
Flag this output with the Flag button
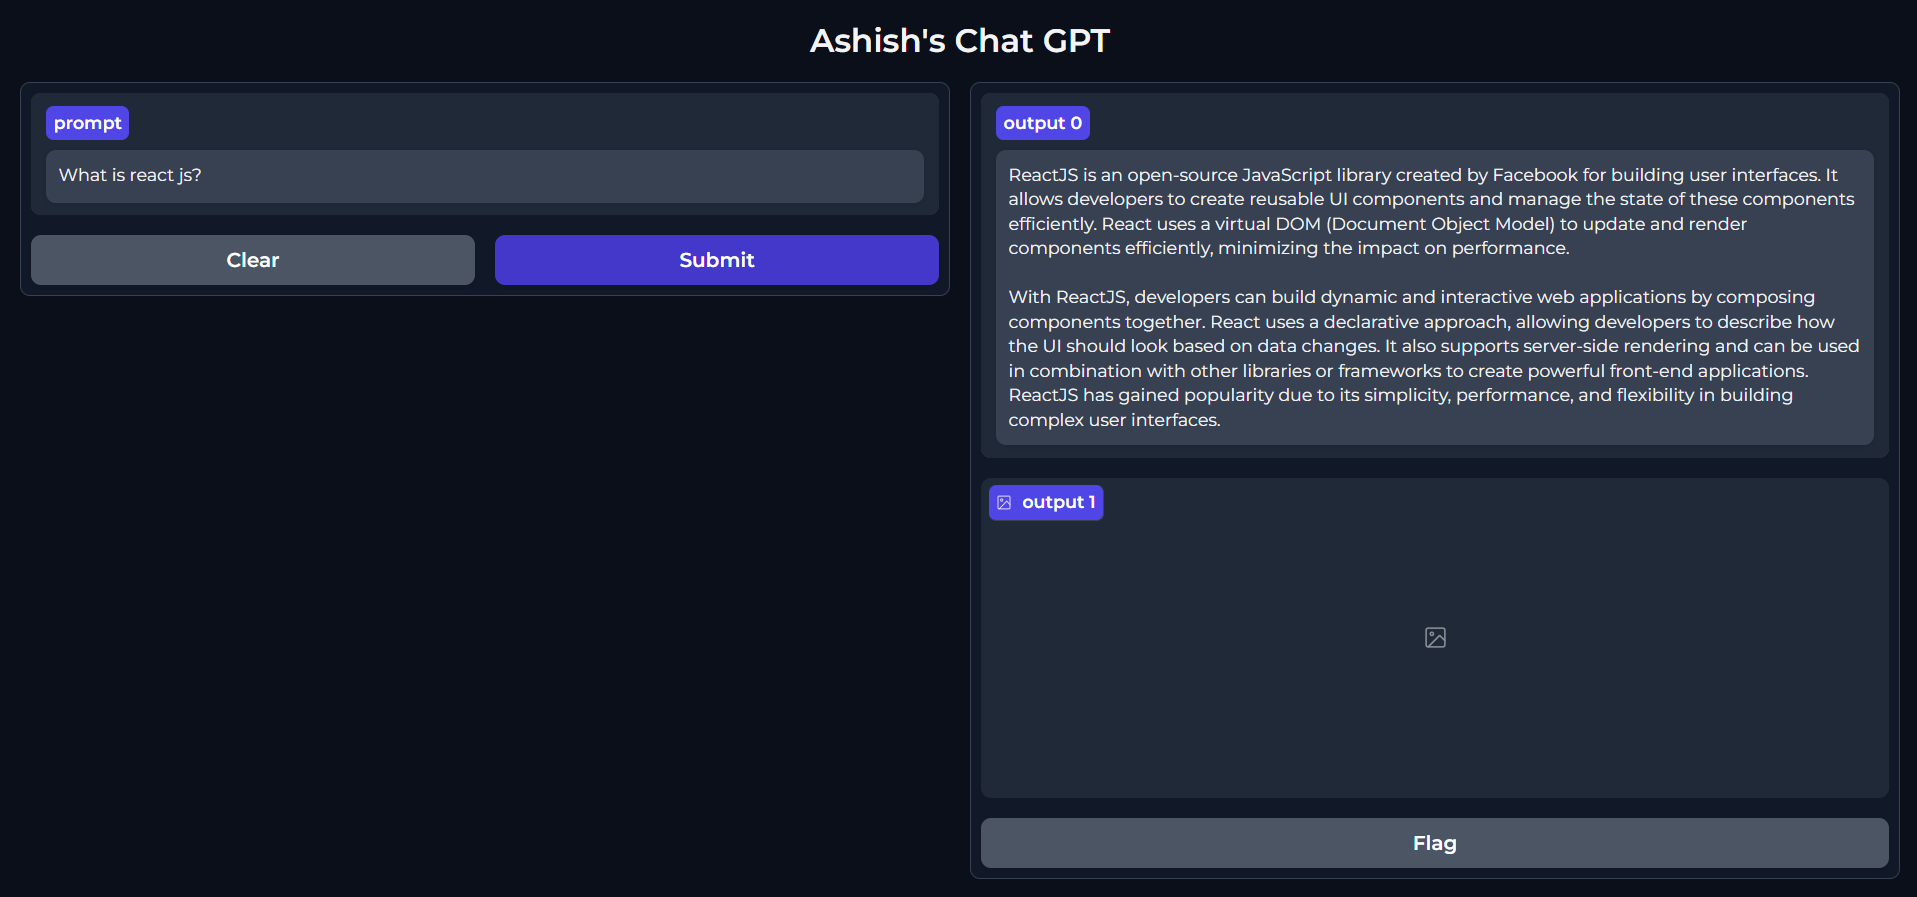click(x=1434, y=843)
